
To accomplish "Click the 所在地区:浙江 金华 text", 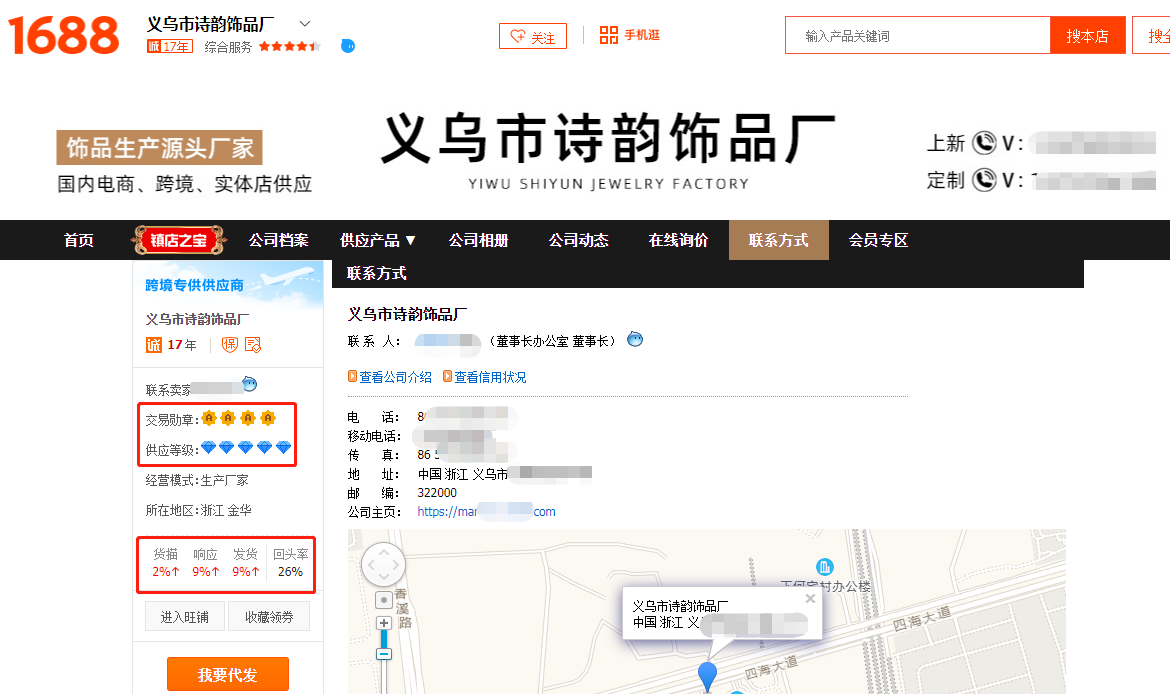I will point(198,510).
